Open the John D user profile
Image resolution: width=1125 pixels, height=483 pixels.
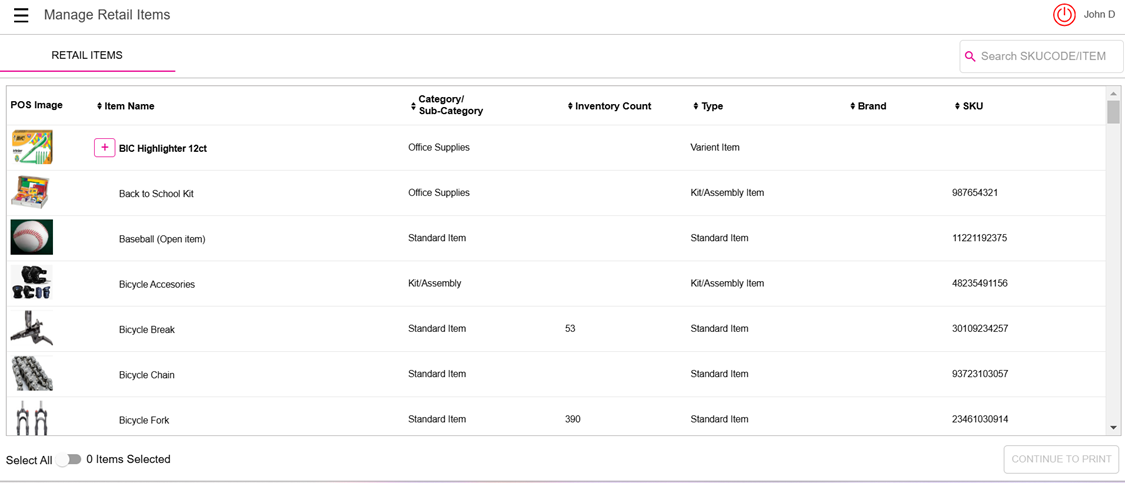pyautogui.click(x=1099, y=15)
